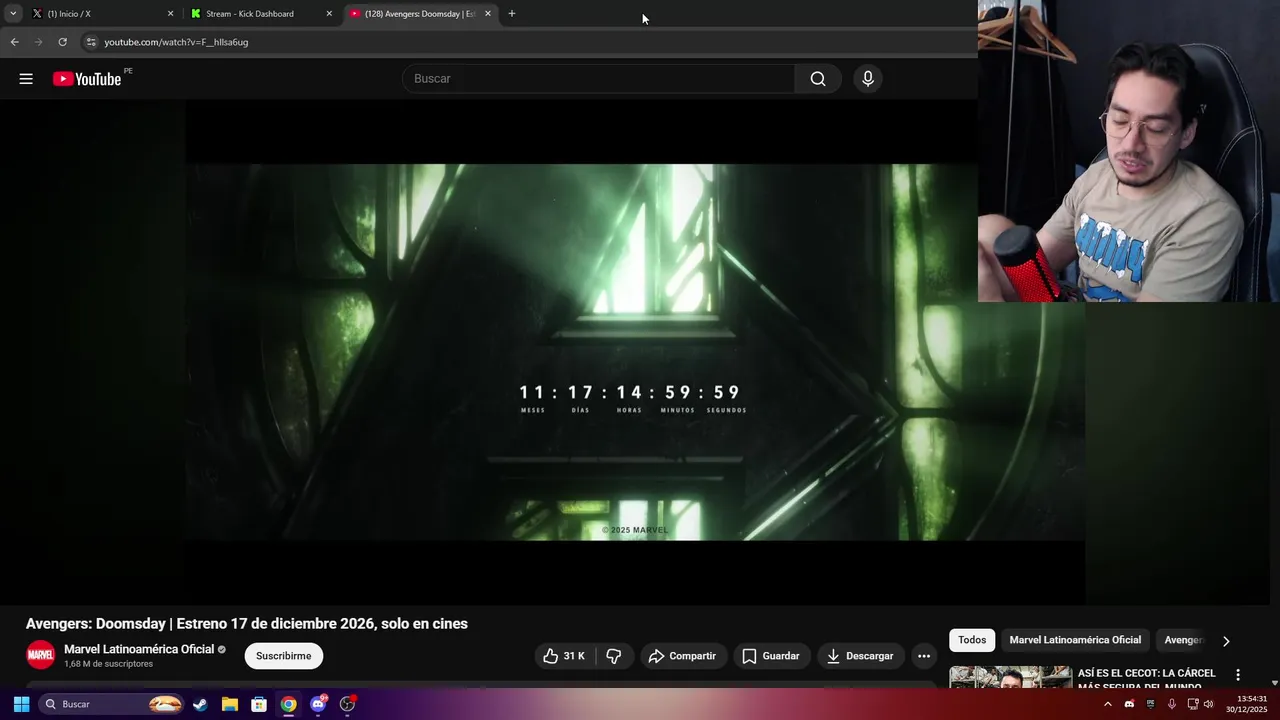
Task: Open the YouTube hamburger guide menu
Action: [x=26, y=79]
